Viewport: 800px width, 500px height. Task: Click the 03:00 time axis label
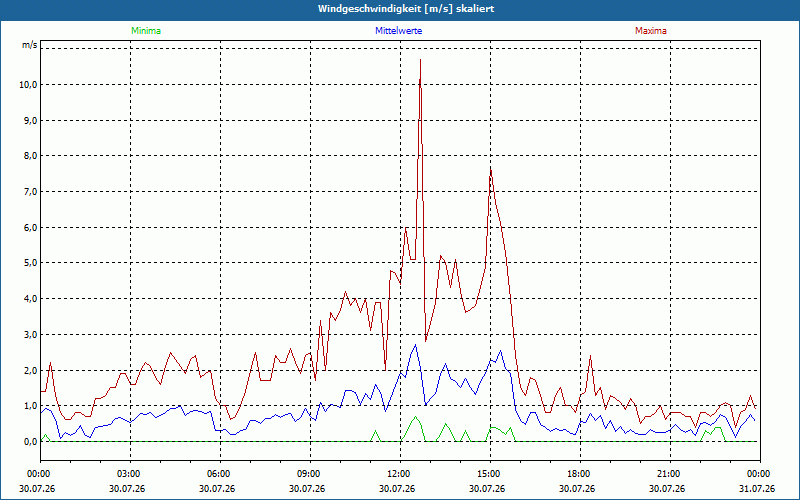point(131,474)
